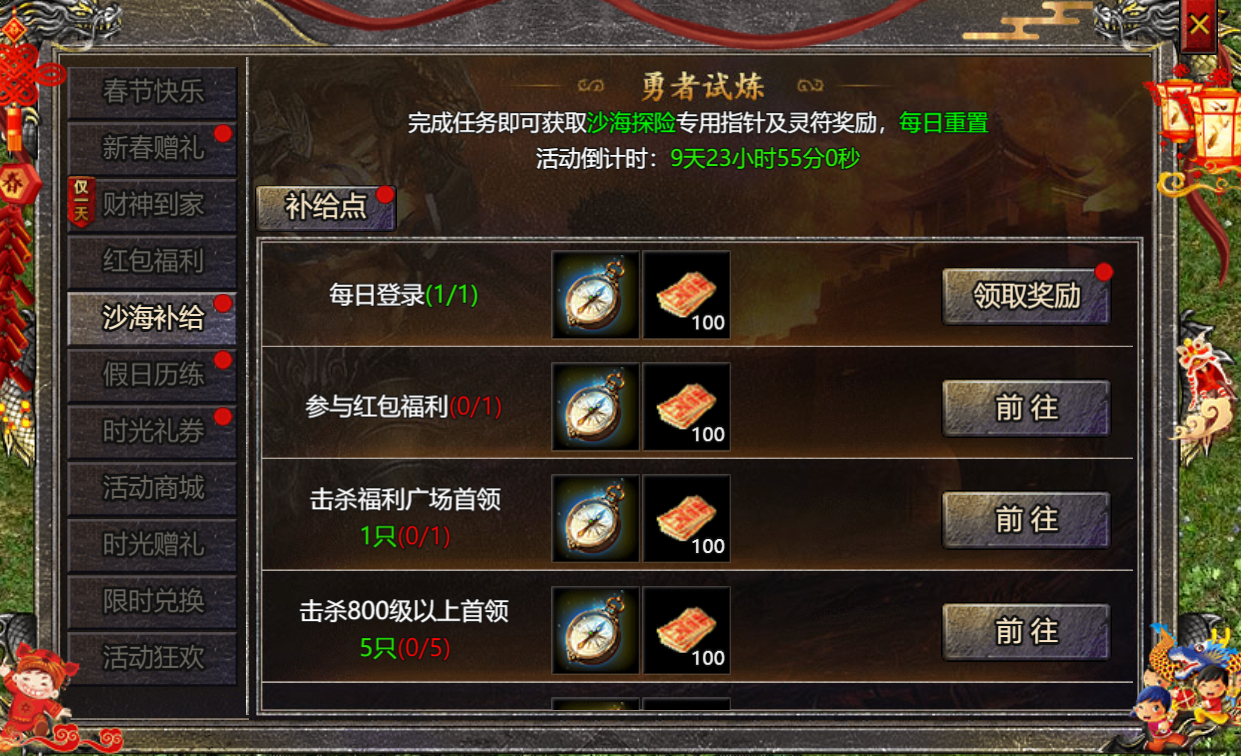
Task: Open 红包福利 sidebar tab
Action: pyautogui.click(x=152, y=262)
